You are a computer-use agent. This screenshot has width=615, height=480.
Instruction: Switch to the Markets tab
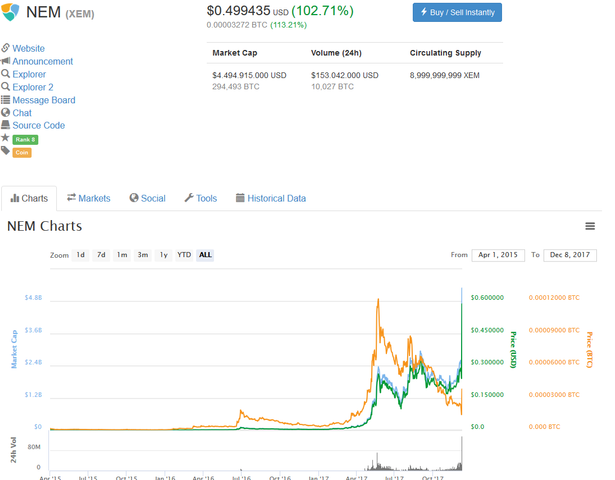point(89,198)
